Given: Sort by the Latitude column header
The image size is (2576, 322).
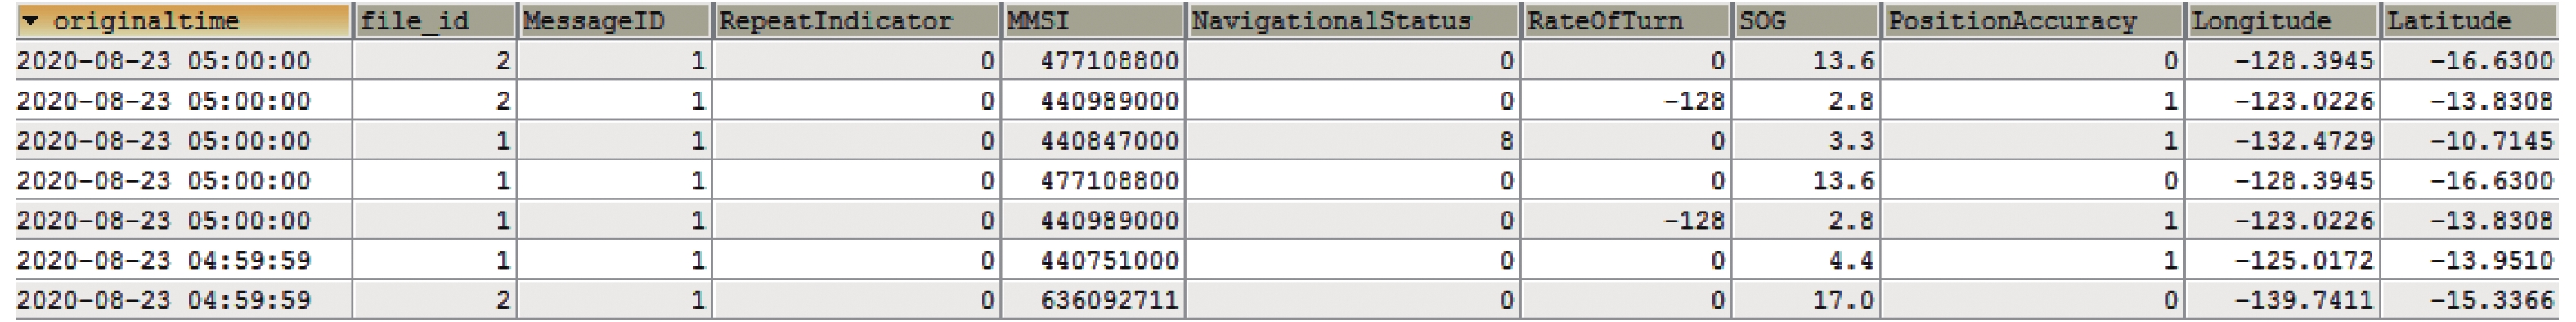Looking at the screenshot, I should click(x=2469, y=21).
